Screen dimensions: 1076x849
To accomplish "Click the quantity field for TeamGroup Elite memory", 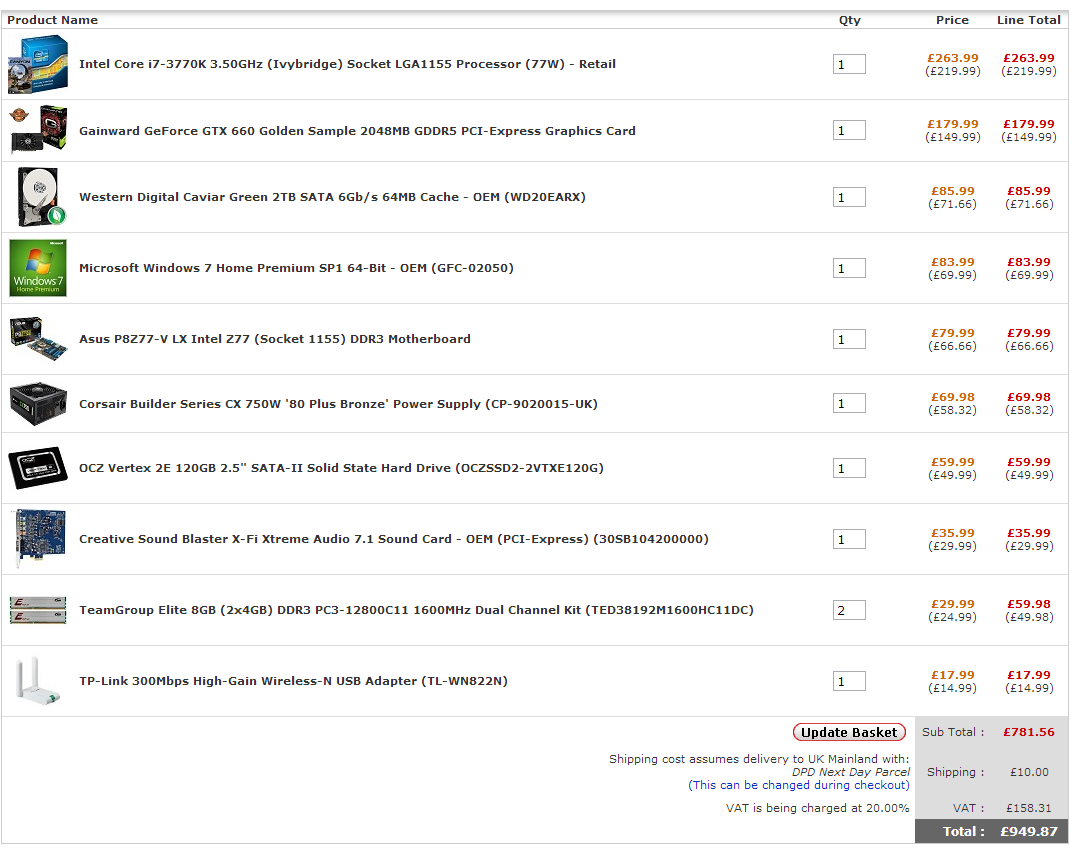I will 849,611.
